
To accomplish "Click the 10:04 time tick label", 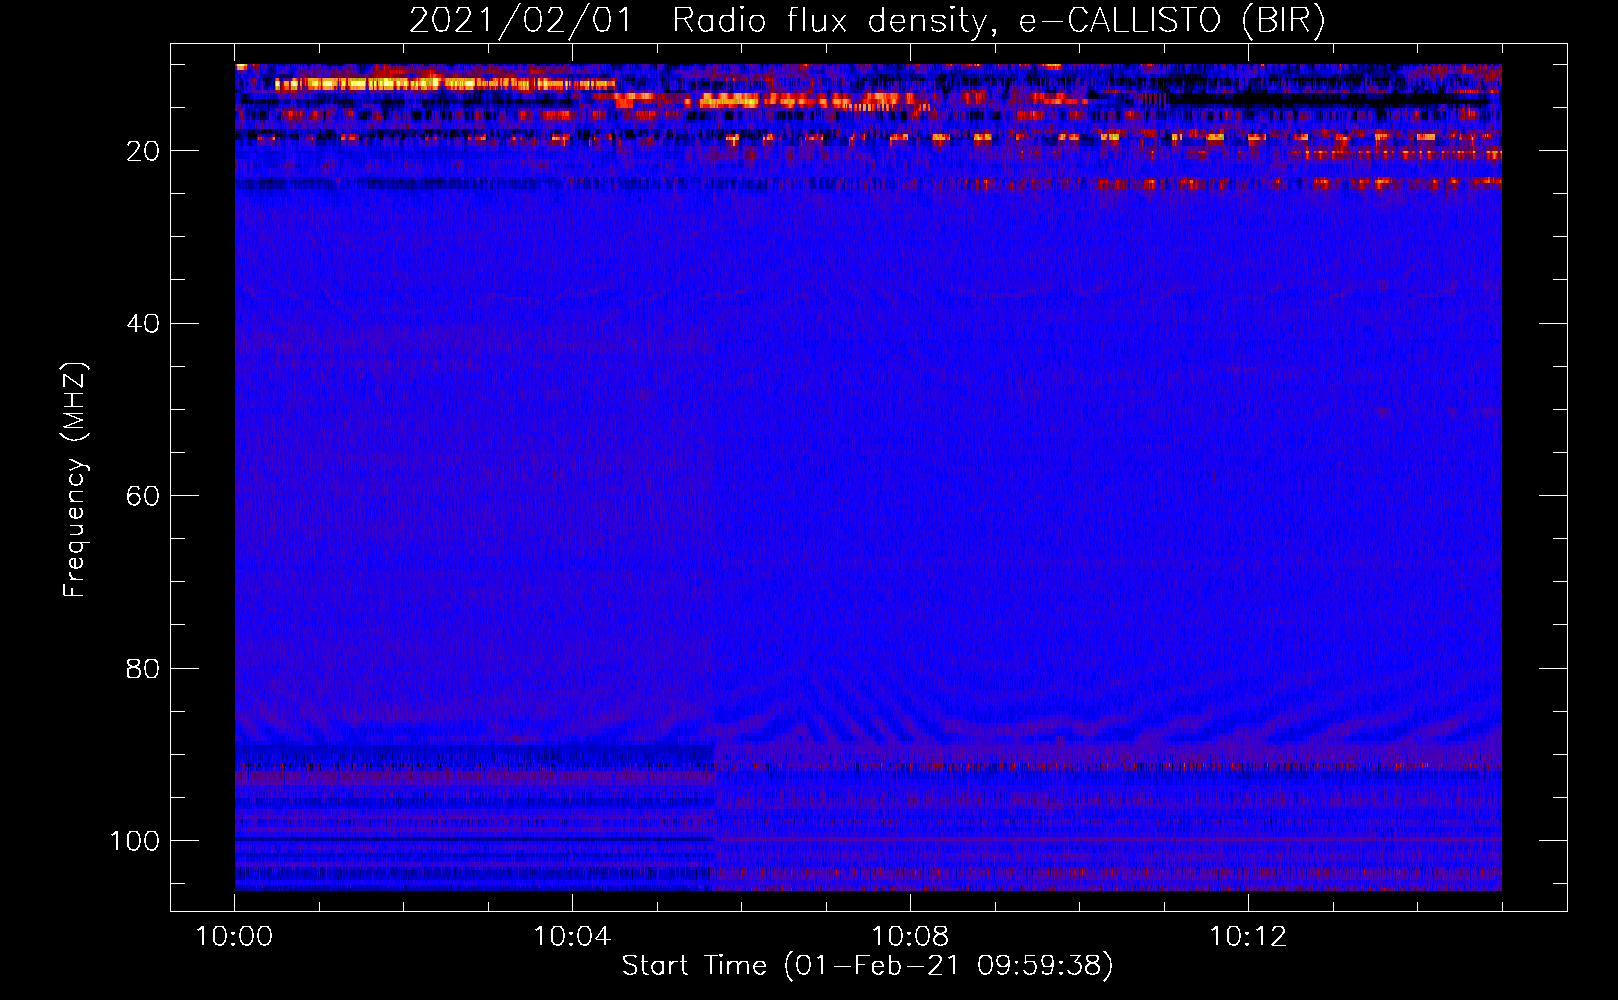I will (572, 937).
